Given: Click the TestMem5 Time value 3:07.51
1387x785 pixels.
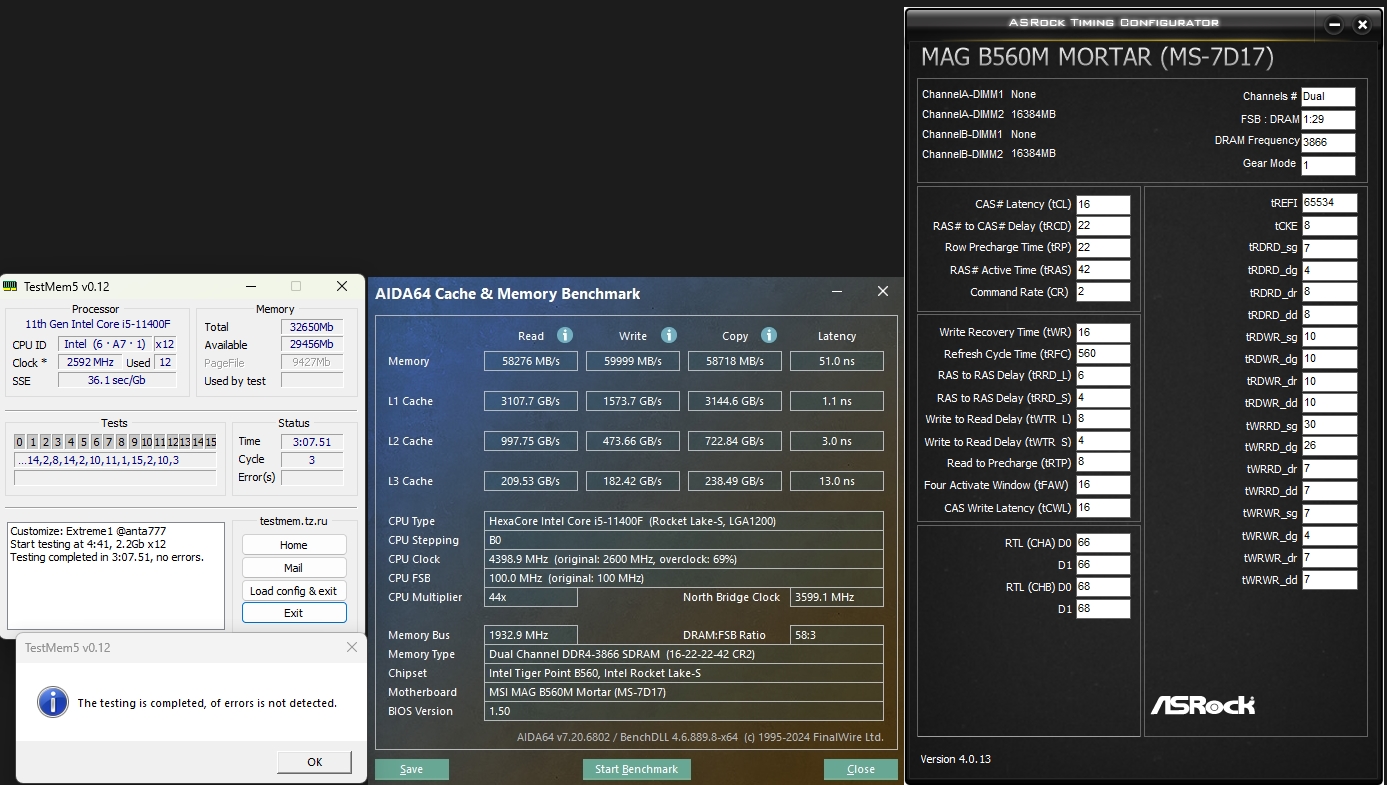Looking at the screenshot, I should tap(312, 441).
